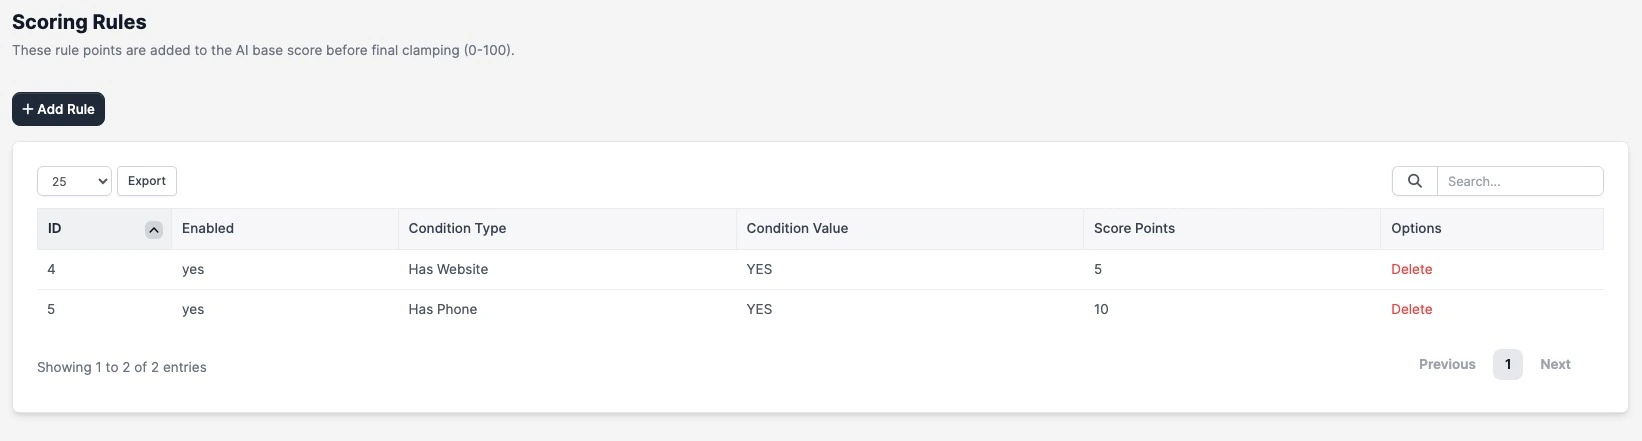Delete the Has Website rule
Screen dimensions: 1642x441
click(x=1411, y=269)
